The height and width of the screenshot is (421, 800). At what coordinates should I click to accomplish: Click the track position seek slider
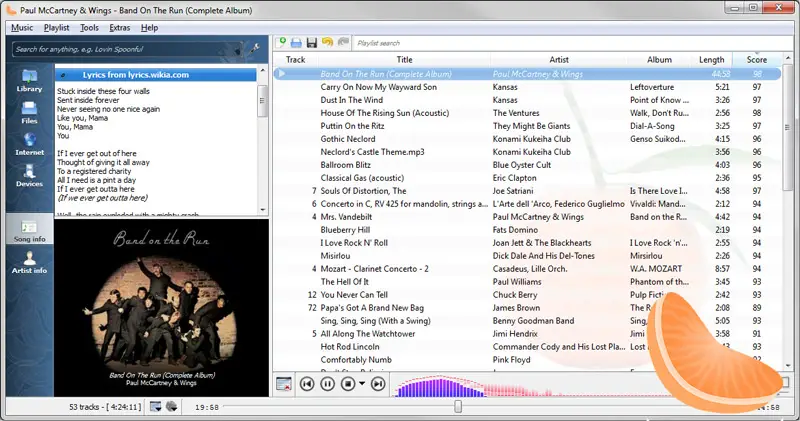pyautogui.click(x=458, y=407)
